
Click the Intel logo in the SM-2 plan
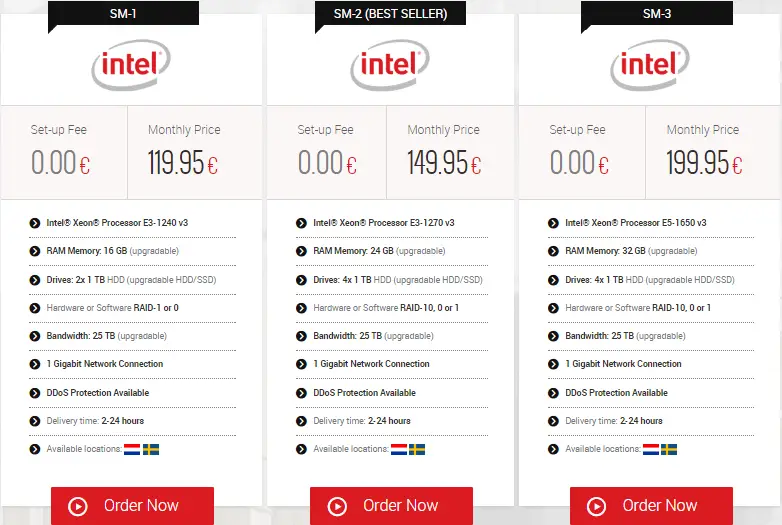(390, 65)
